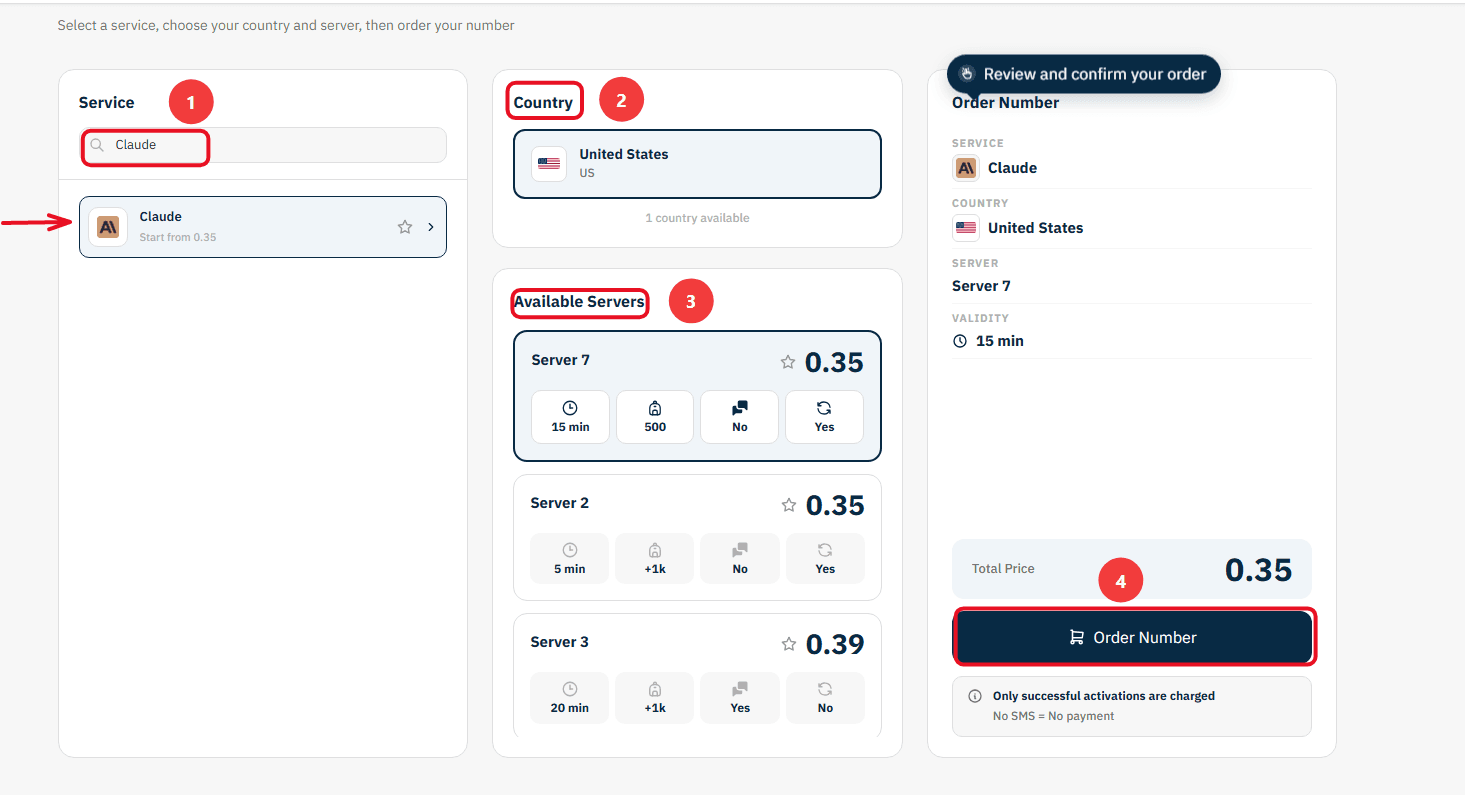Expand the Claude service row chevron
Image resolution: width=1465 pixels, height=795 pixels.
431,227
